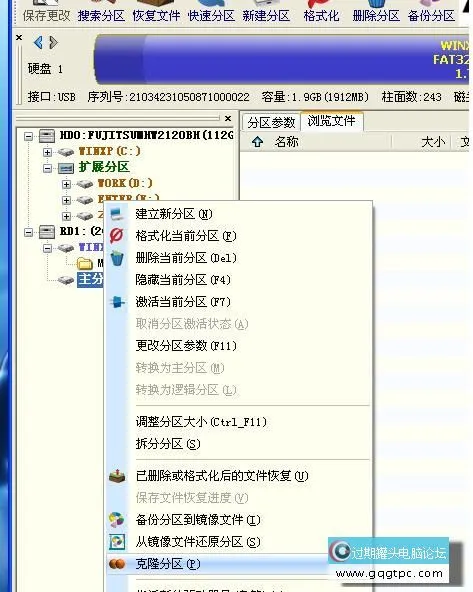The width and height of the screenshot is (473, 592).
Task: Click the 格式化 toolbar button
Action: pyautogui.click(x=321, y=12)
